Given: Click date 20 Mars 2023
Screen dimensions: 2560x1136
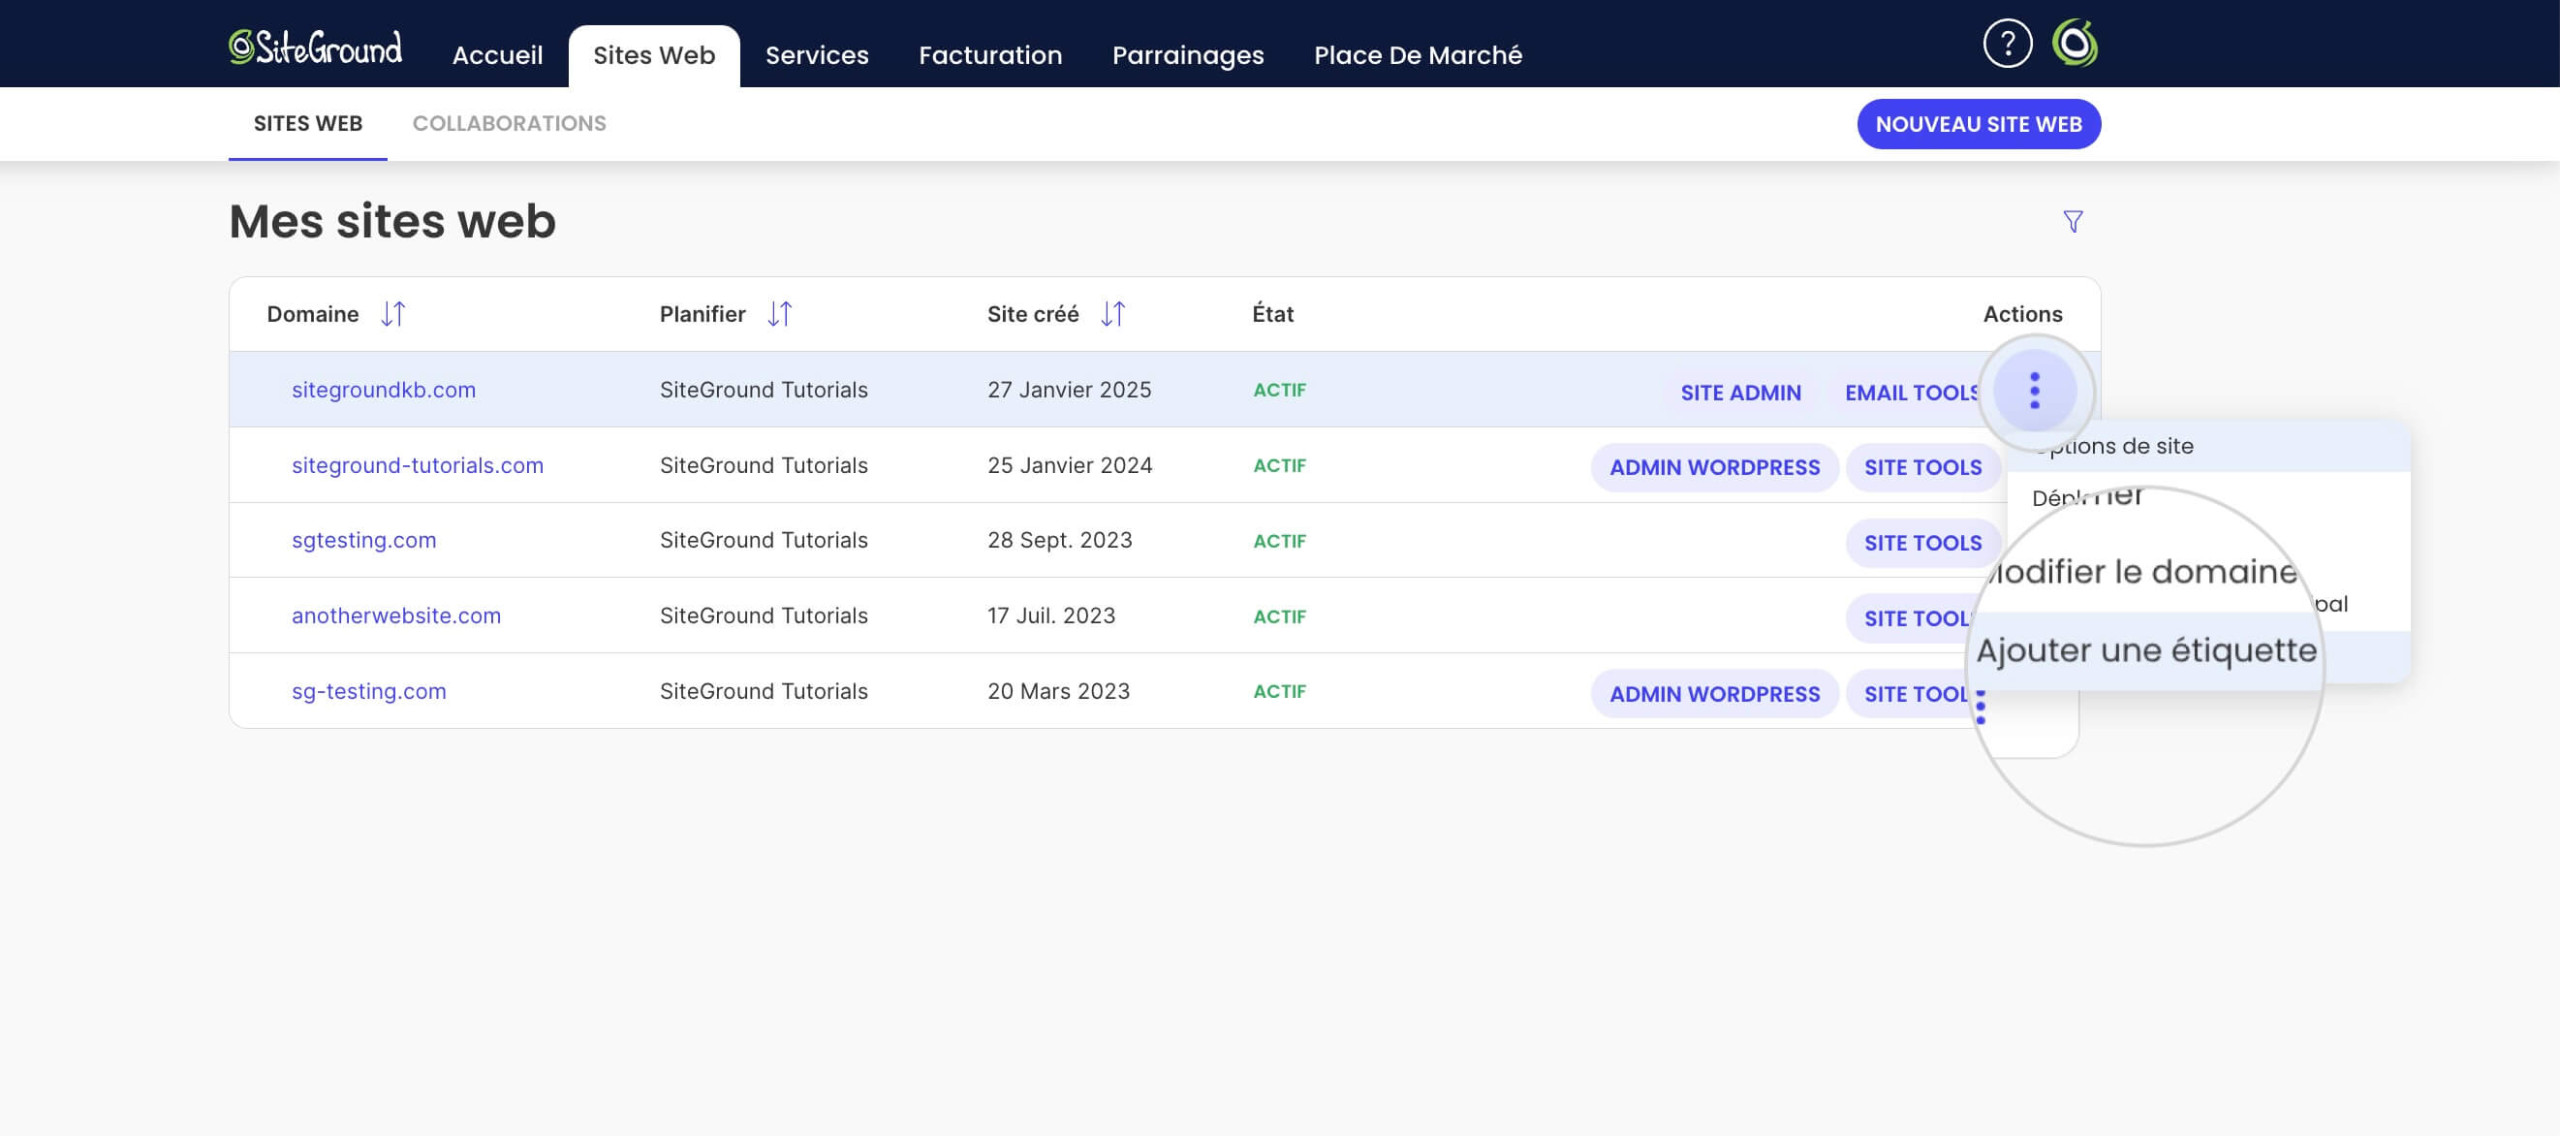Looking at the screenshot, I should click(x=1058, y=691).
